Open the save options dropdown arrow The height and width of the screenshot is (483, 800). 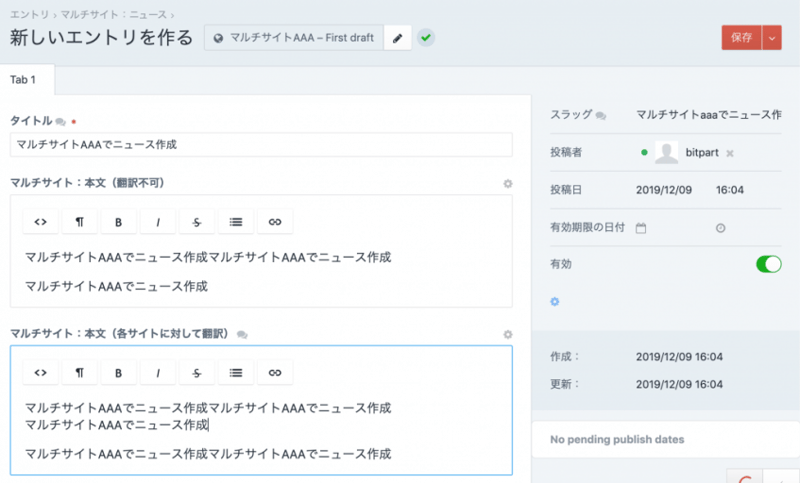(771, 37)
